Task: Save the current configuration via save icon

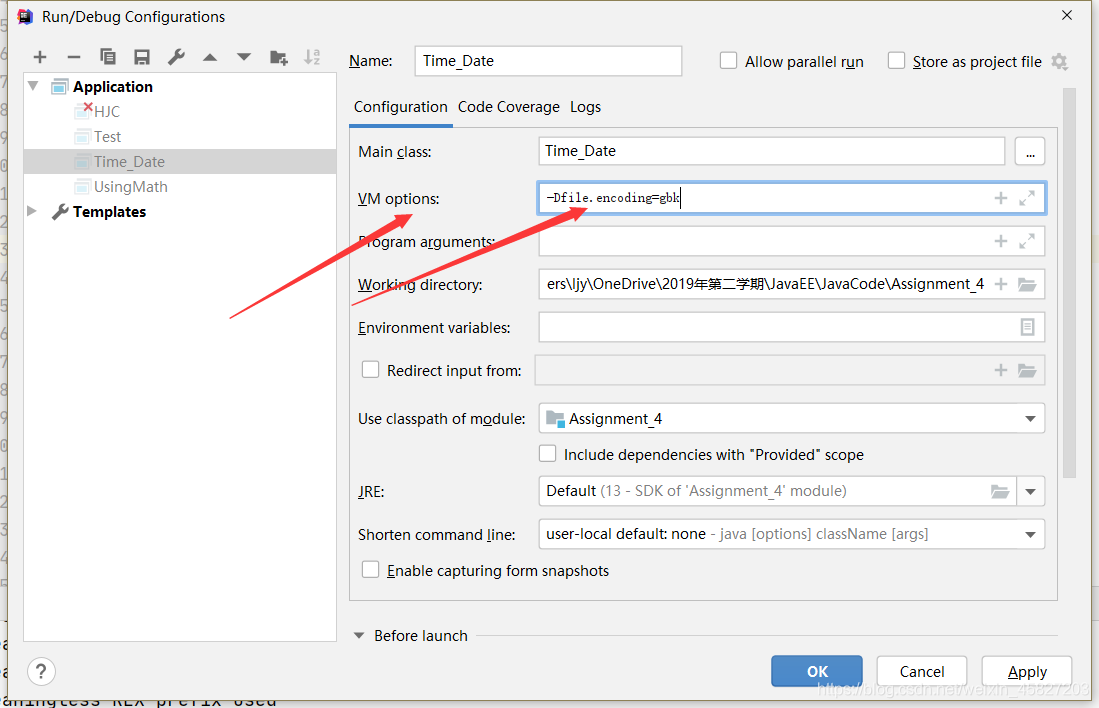Action: pyautogui.click(x=141, y=57)
